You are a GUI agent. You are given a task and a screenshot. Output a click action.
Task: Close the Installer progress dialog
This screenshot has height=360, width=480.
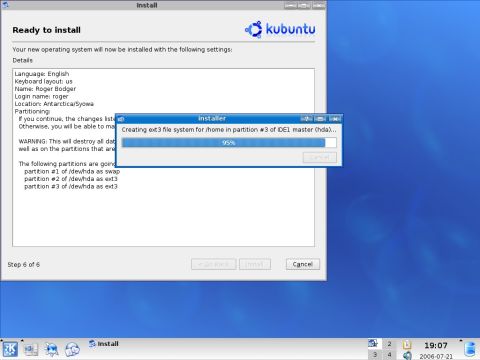pyautogui.click(x=335, y=119)
